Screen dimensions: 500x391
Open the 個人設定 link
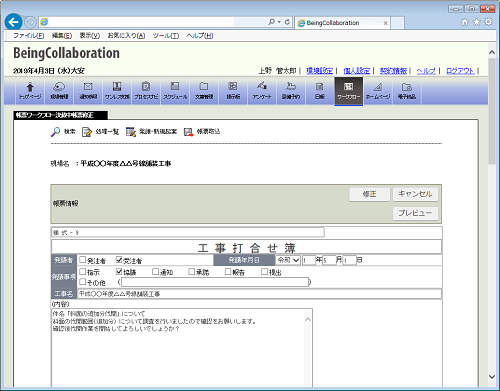[357, 71]
